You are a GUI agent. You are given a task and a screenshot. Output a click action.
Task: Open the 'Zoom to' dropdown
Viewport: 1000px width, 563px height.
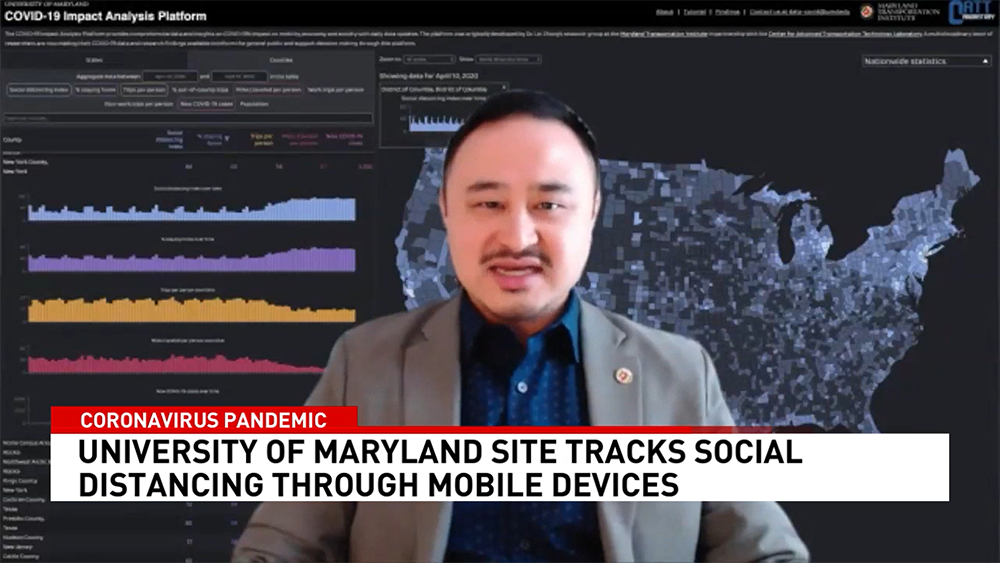coord(429,59)
